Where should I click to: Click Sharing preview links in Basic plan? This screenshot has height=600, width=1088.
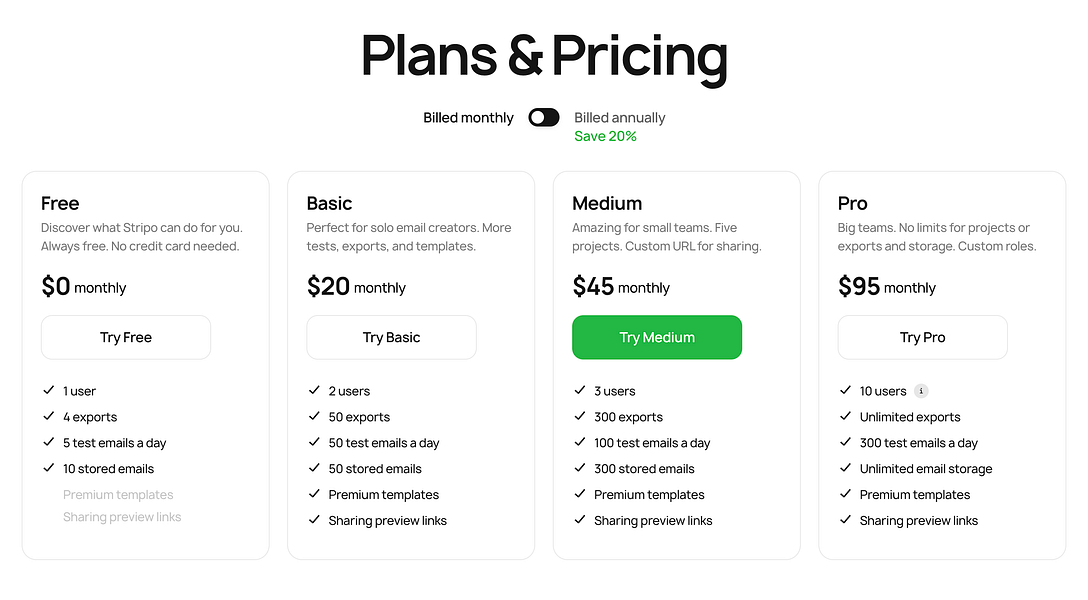[x=387, y=521]
